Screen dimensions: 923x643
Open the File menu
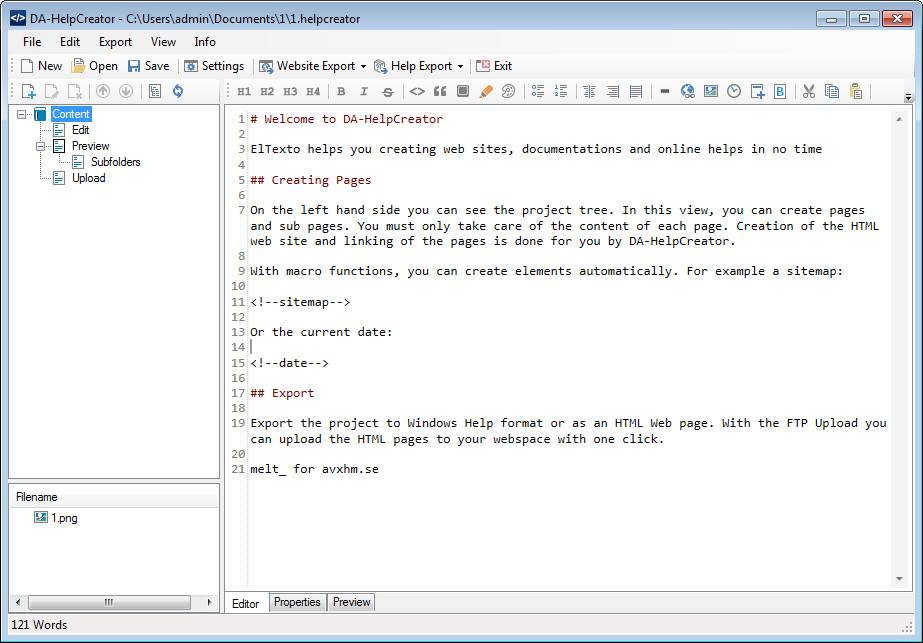(32, 42)
